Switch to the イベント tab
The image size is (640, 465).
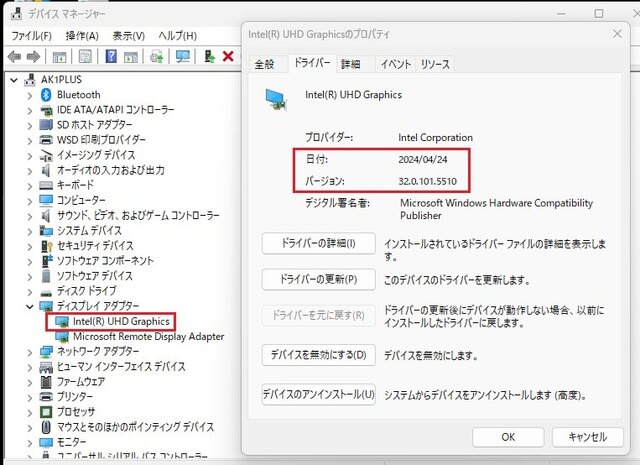tap(396, 64)
